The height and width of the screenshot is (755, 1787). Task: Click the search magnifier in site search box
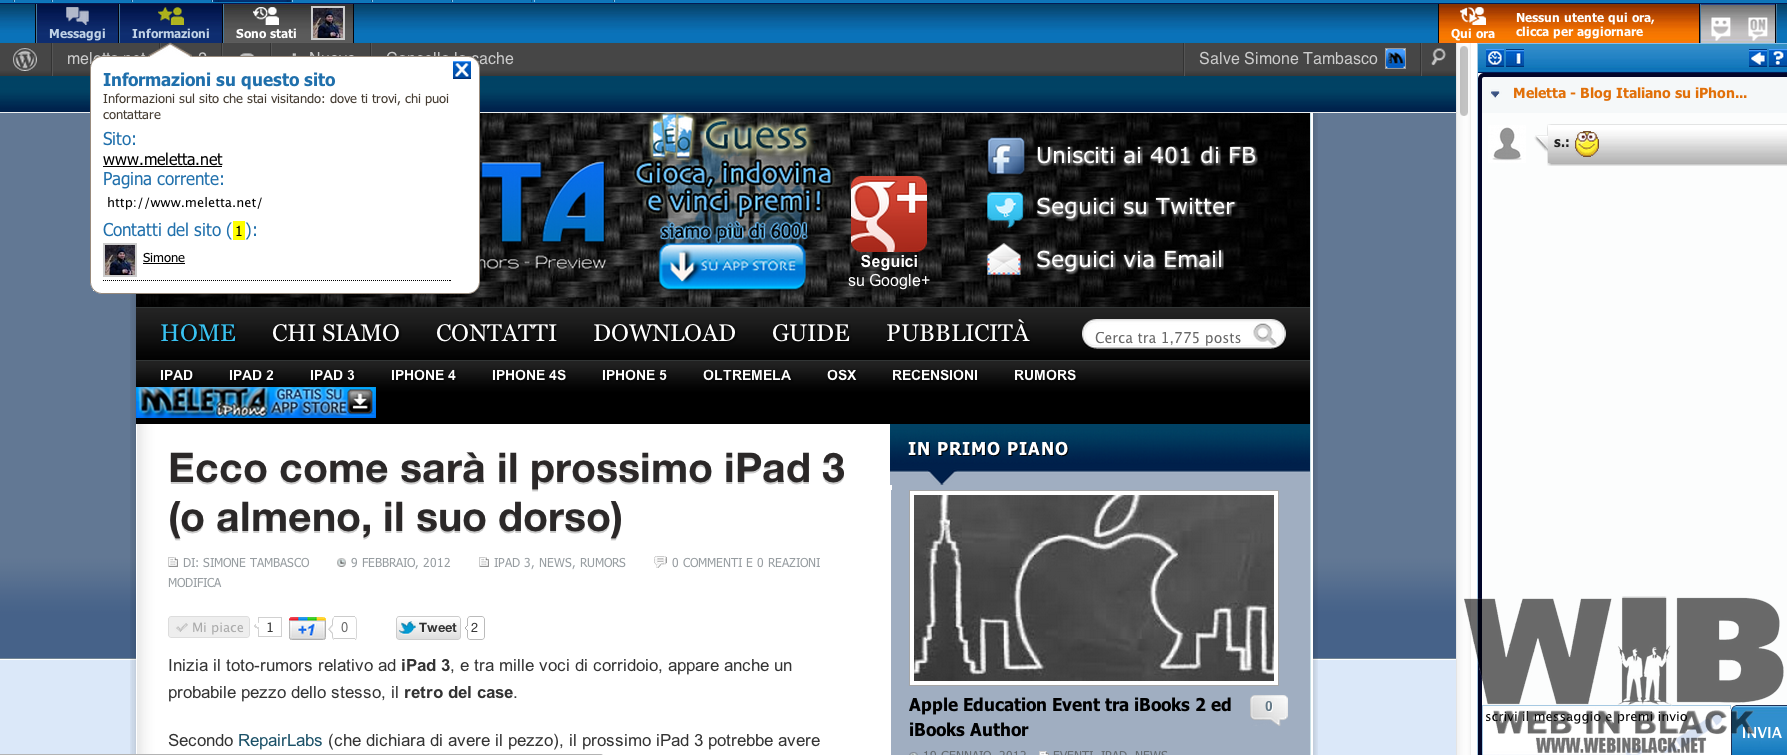click(1265, 334)
